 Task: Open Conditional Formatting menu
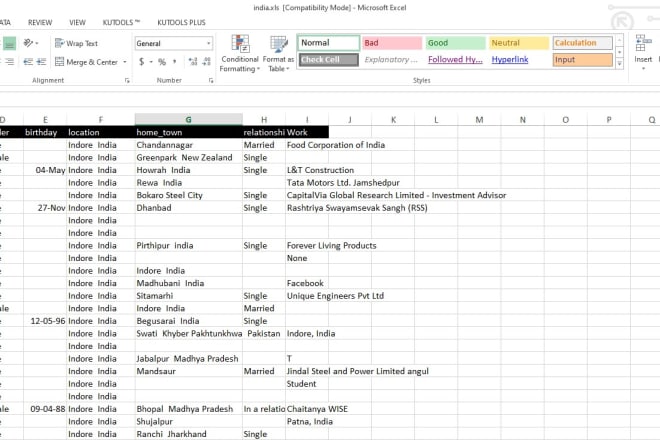pos(240,53)
